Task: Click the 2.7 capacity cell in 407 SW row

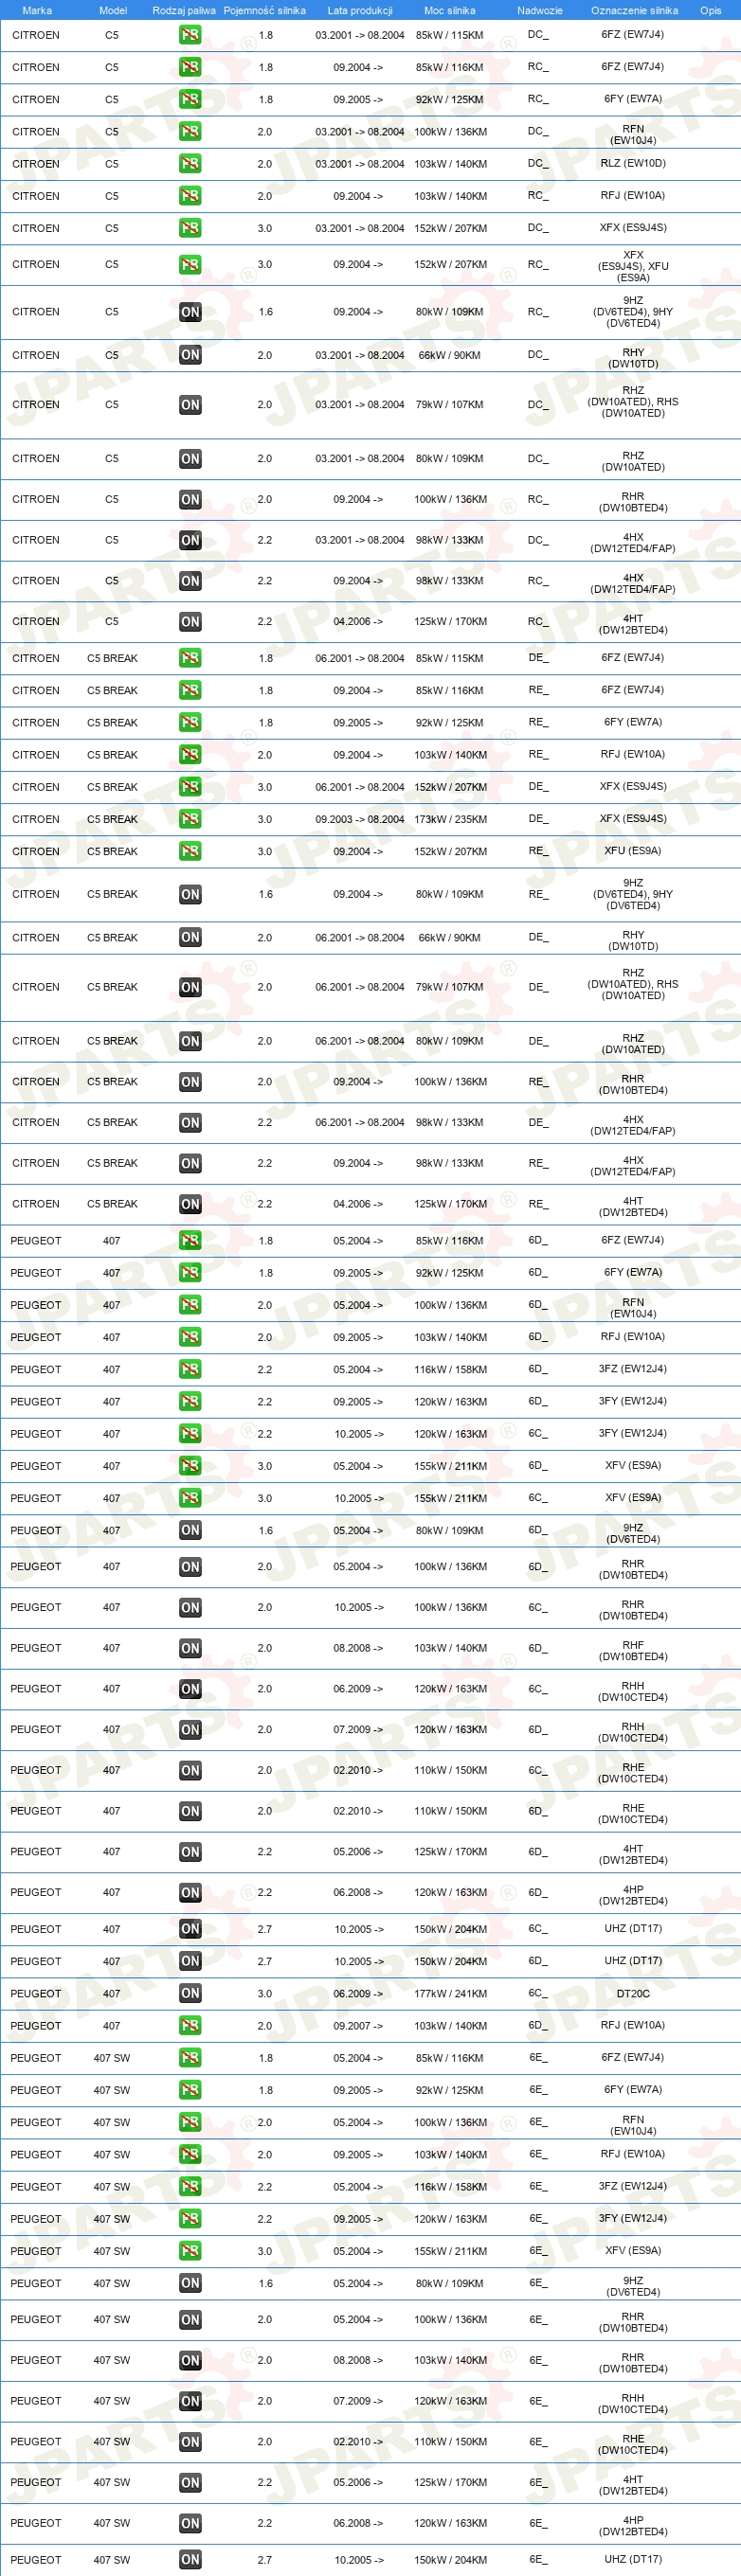Action: [265, 2559]
